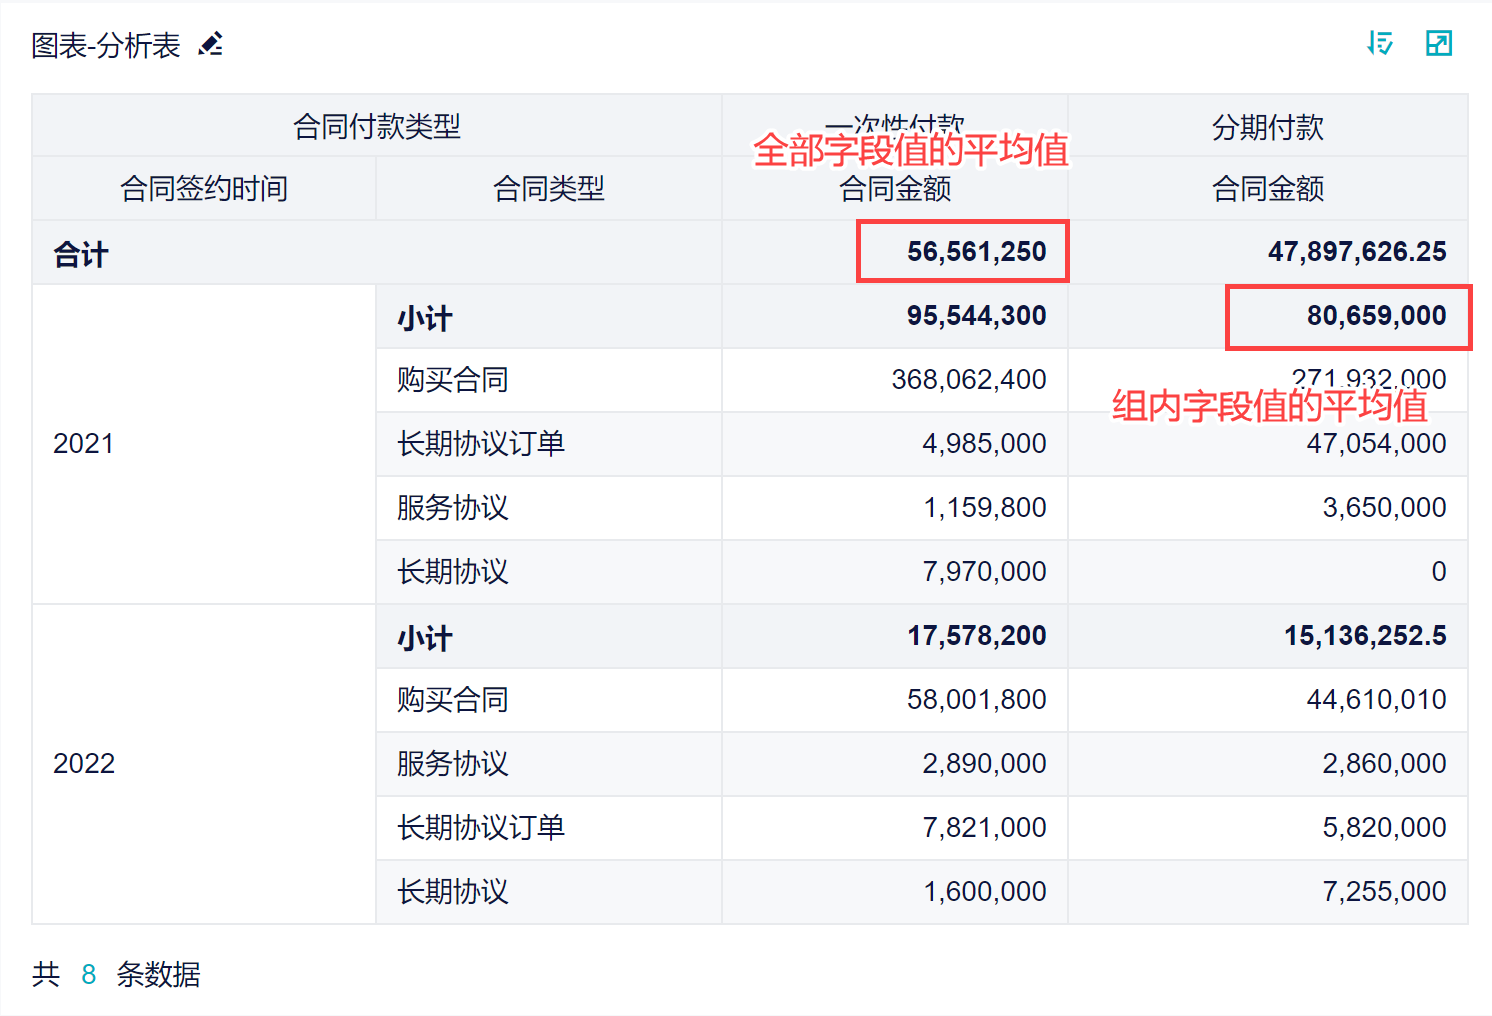Select the 2021 year group cell

84,443
